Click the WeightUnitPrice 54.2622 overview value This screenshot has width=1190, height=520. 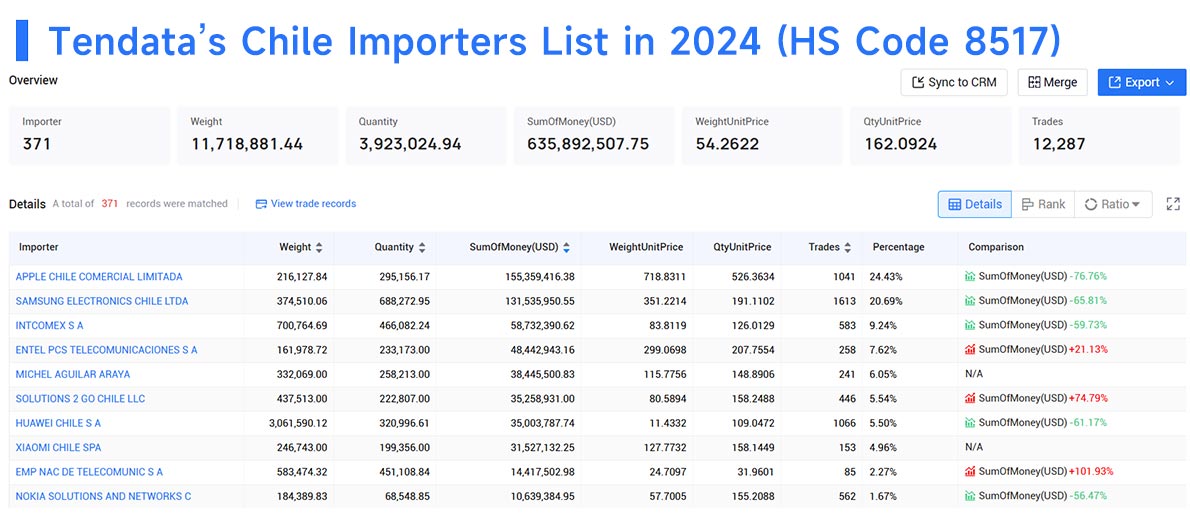(x=727, y=143)
